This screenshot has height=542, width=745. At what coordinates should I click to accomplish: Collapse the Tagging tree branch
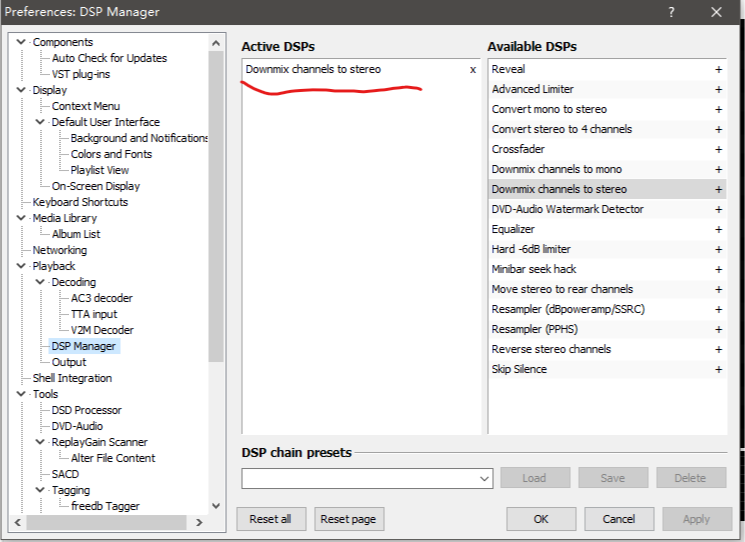coord(41,490)
